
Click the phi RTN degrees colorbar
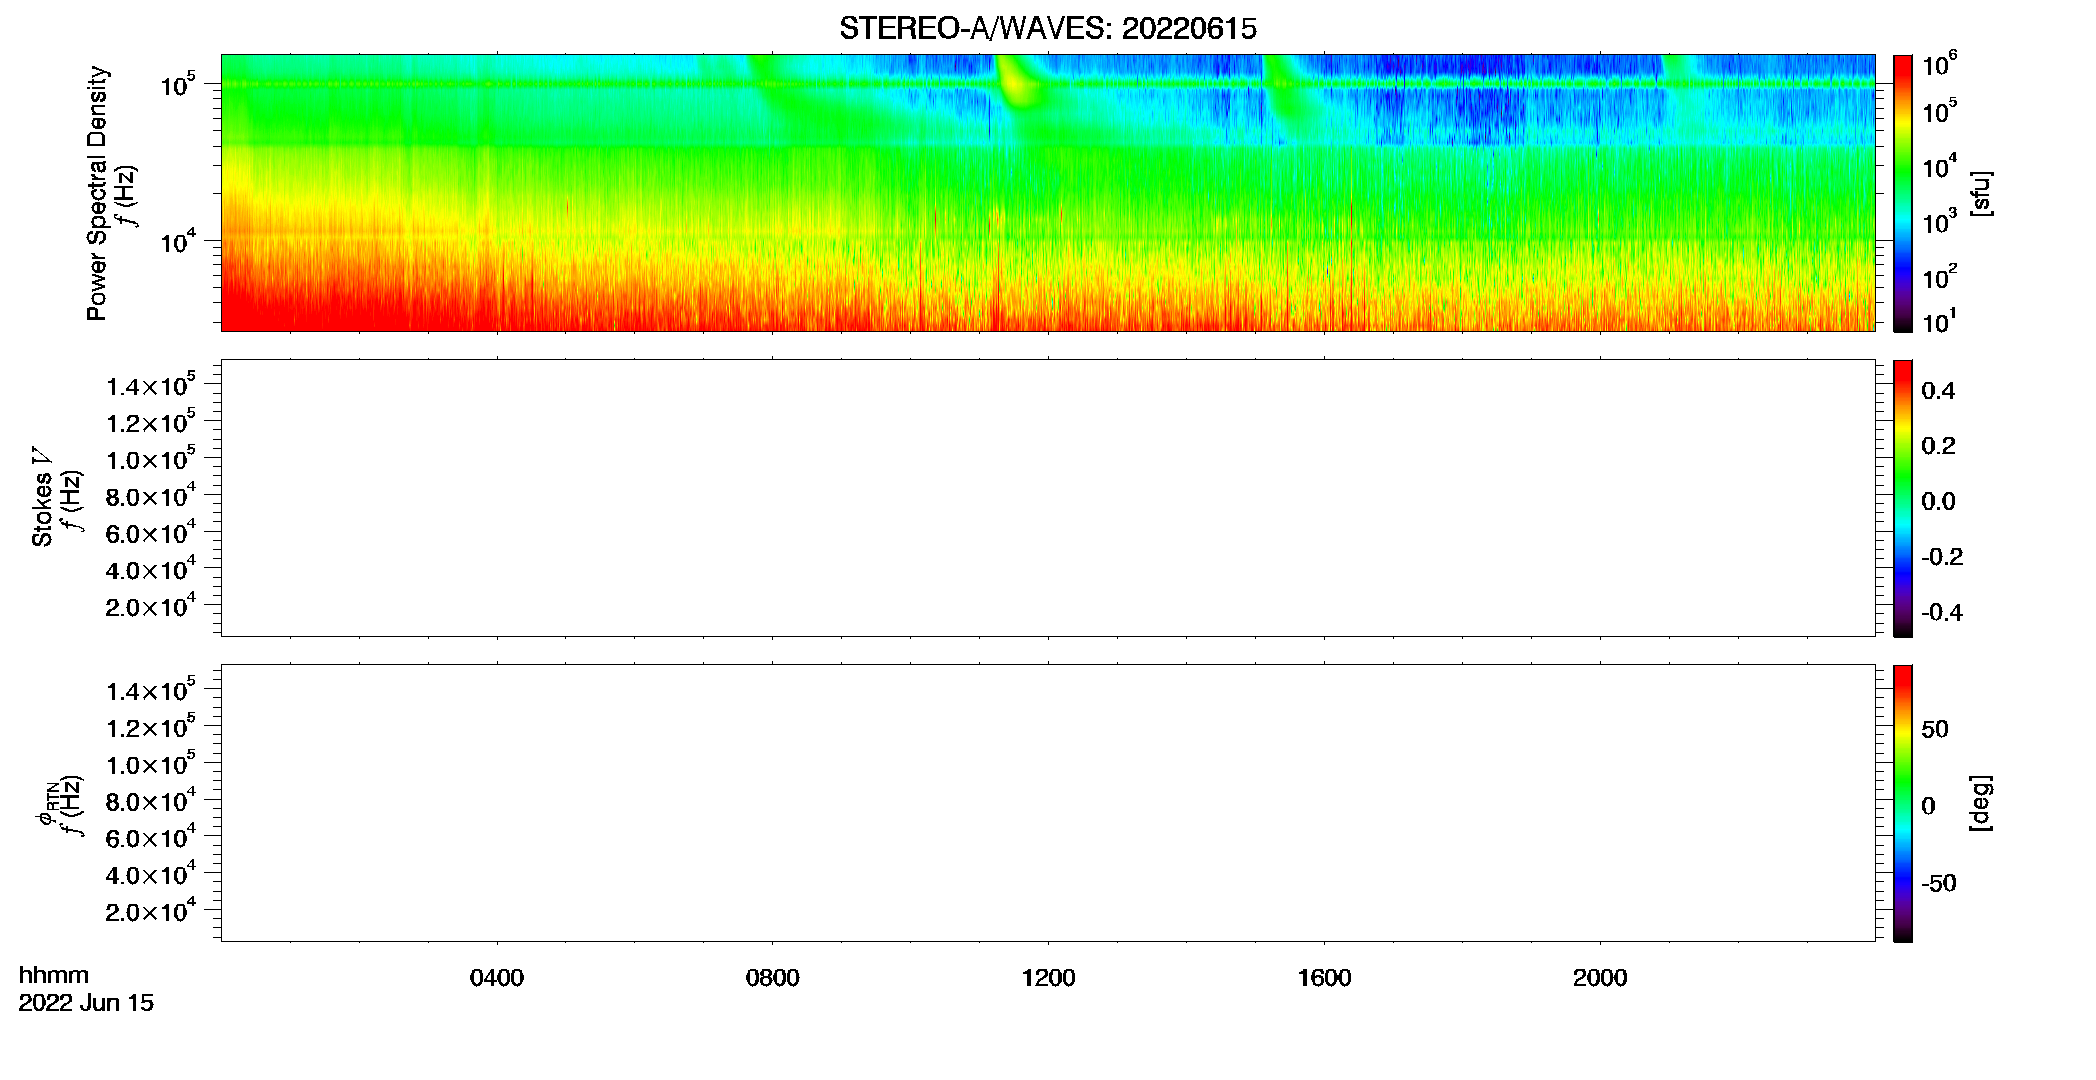(x=1903, y=803)
